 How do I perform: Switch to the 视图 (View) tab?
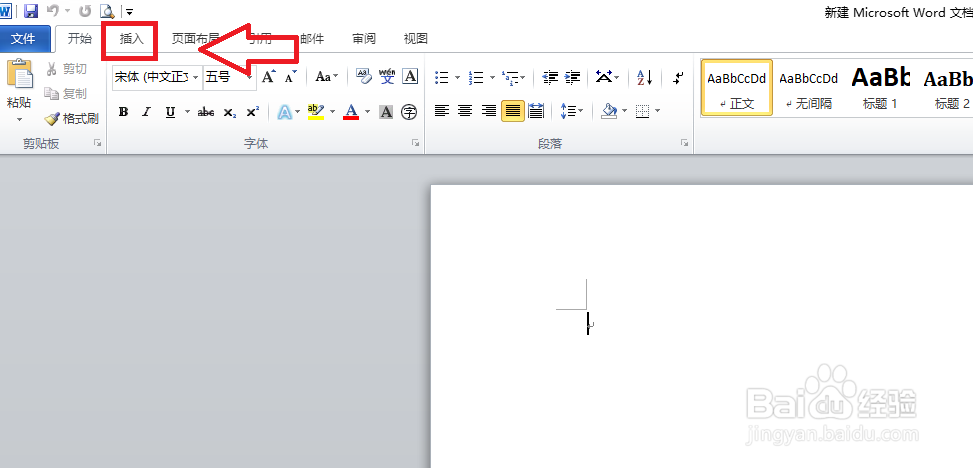pyautogui.click(x=416, y=38)
